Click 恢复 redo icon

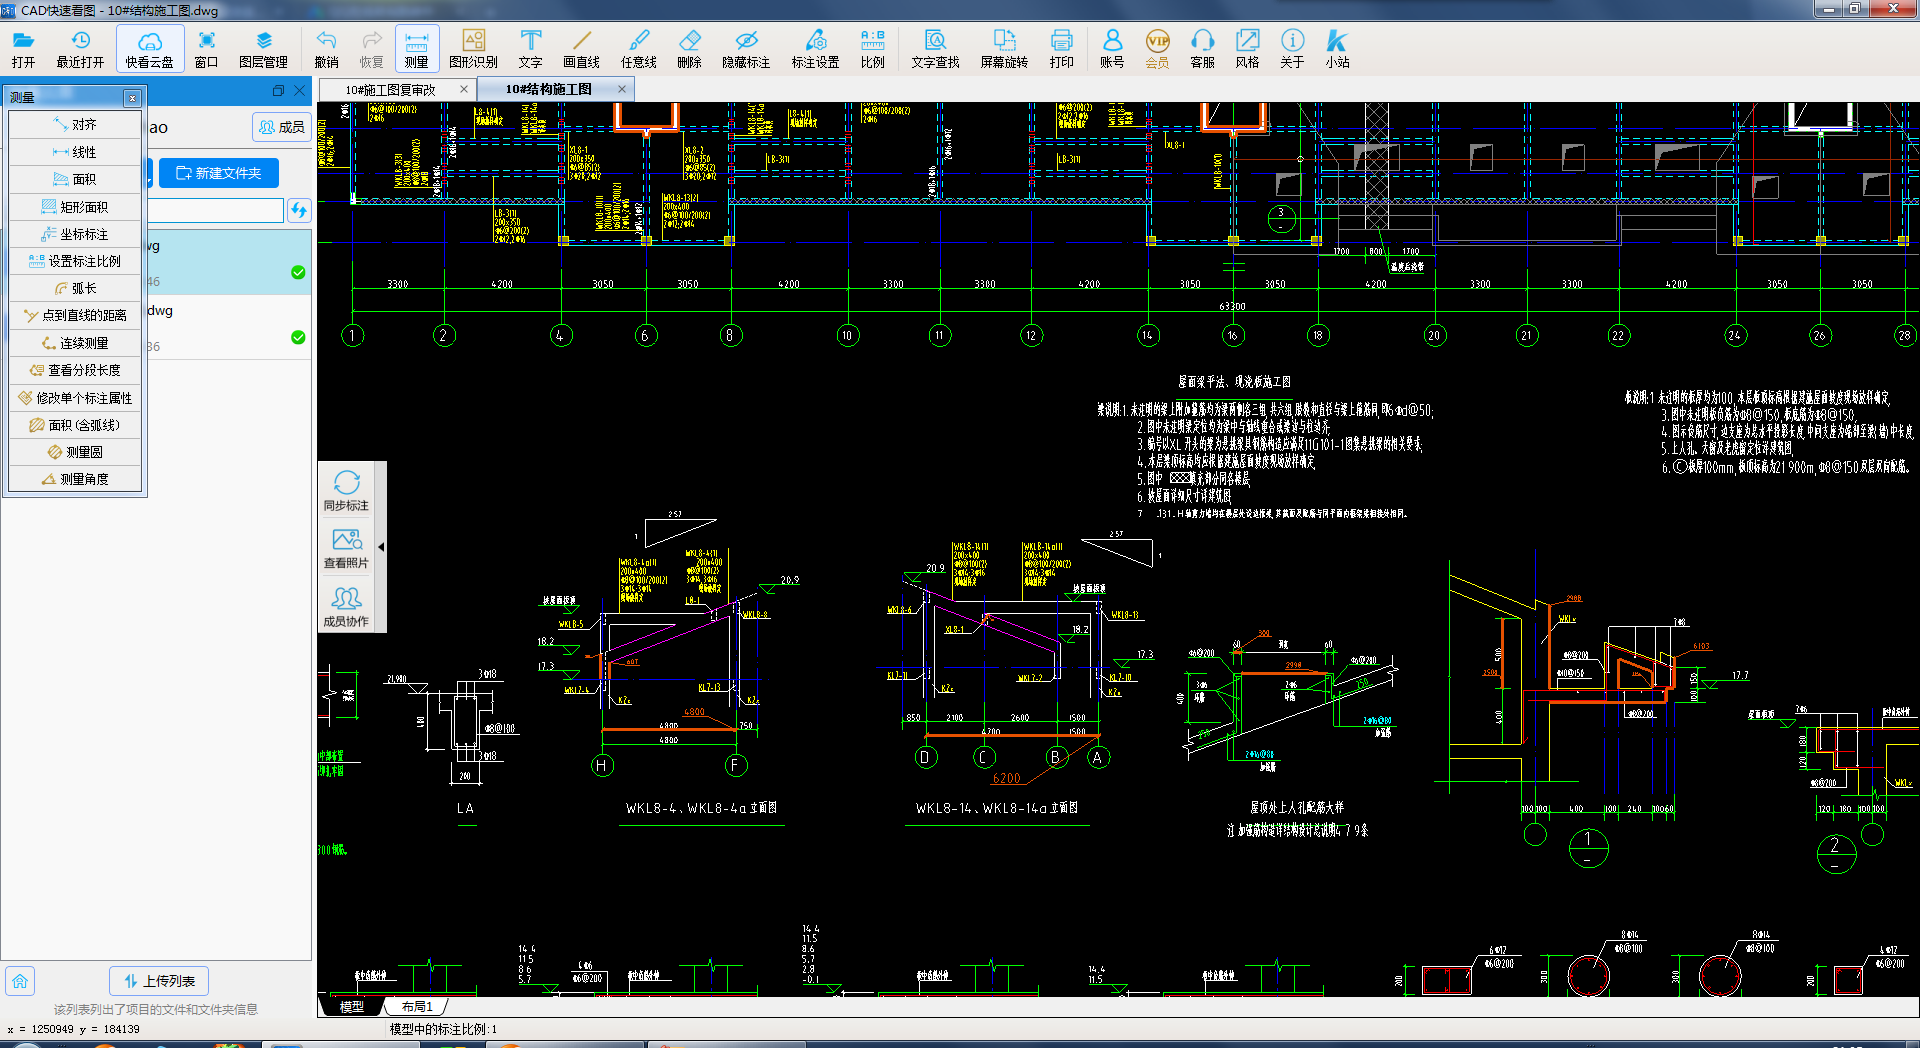coord(372,49)
